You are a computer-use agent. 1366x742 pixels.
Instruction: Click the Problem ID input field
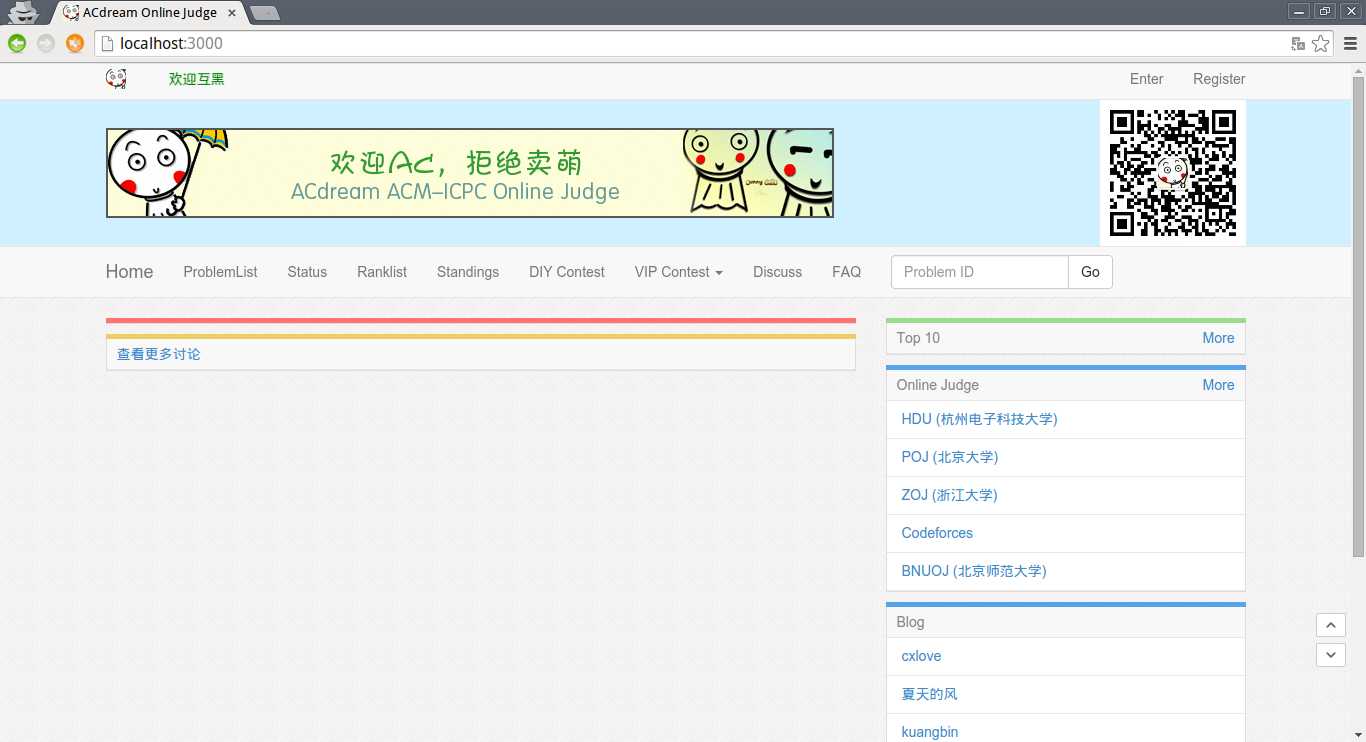(980, 272)
